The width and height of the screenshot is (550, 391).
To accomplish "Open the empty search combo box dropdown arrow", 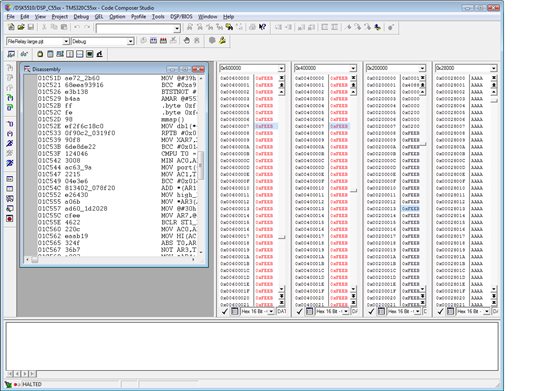I will pyautogui.click(x=177, y=28).
